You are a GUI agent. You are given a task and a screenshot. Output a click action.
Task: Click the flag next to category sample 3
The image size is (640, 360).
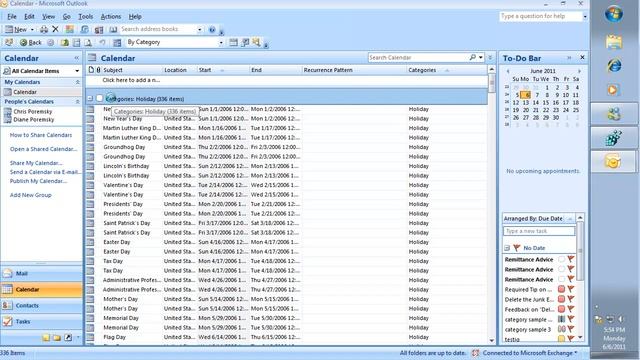[x=571, y=329]
